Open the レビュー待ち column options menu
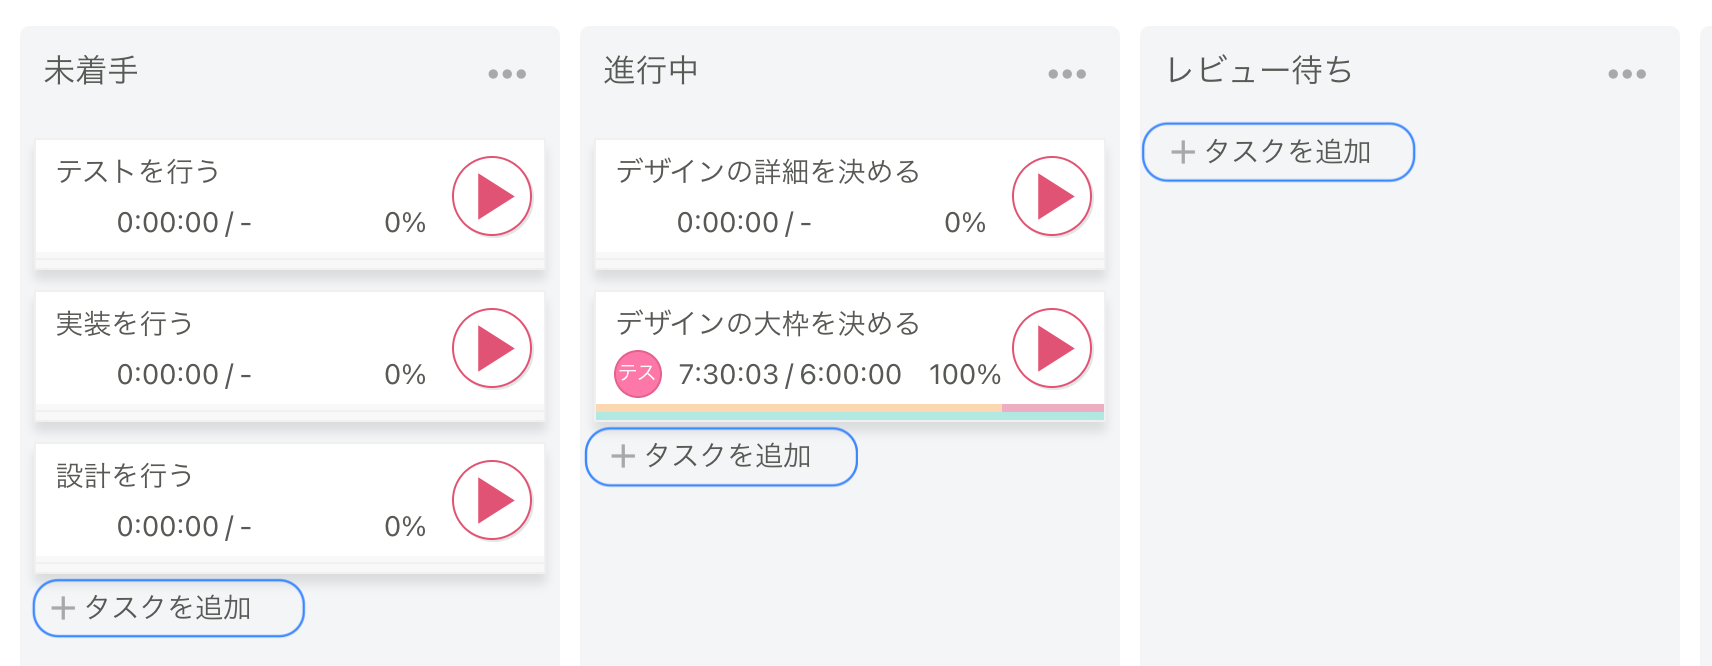This screenshot has width=1712, height=666. point(1628,72)
